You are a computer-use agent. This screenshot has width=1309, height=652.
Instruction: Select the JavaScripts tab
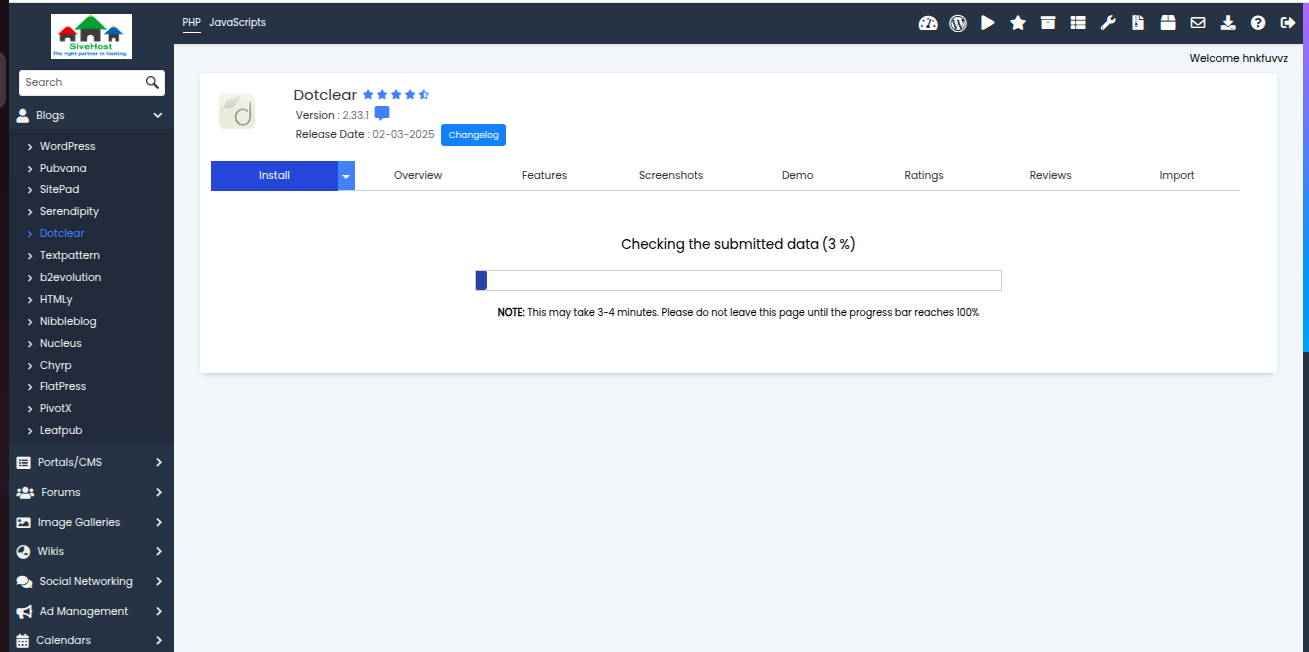pyautogui.click(x=237, y=23)
